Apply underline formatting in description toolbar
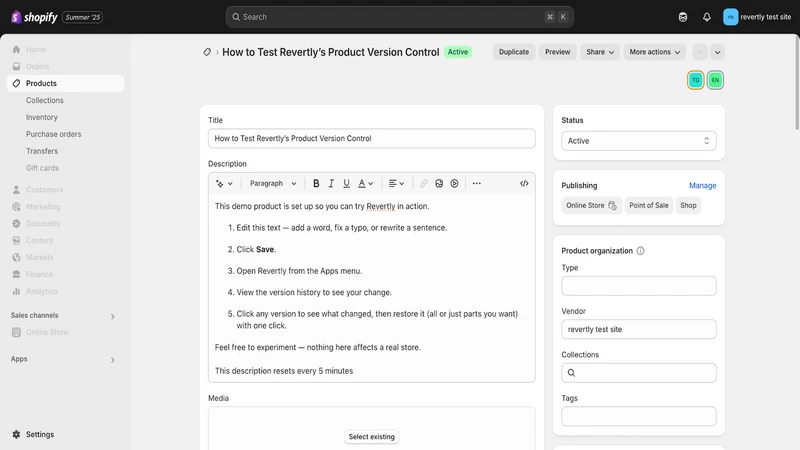Viewport: 800px width, 450px height. (x=346, y=184)
